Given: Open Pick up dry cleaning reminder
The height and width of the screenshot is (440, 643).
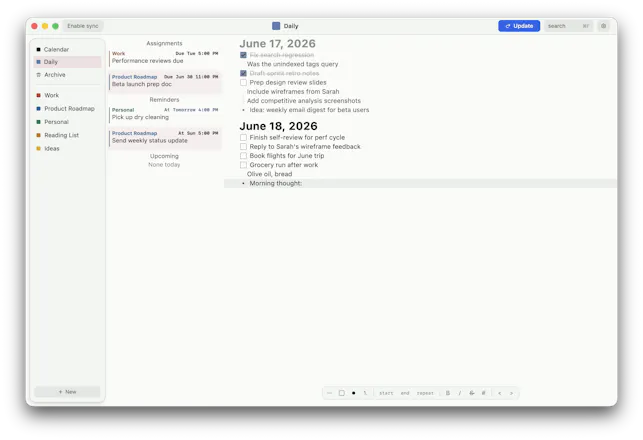Looking at the screenshot, I should tap(165, 114).
